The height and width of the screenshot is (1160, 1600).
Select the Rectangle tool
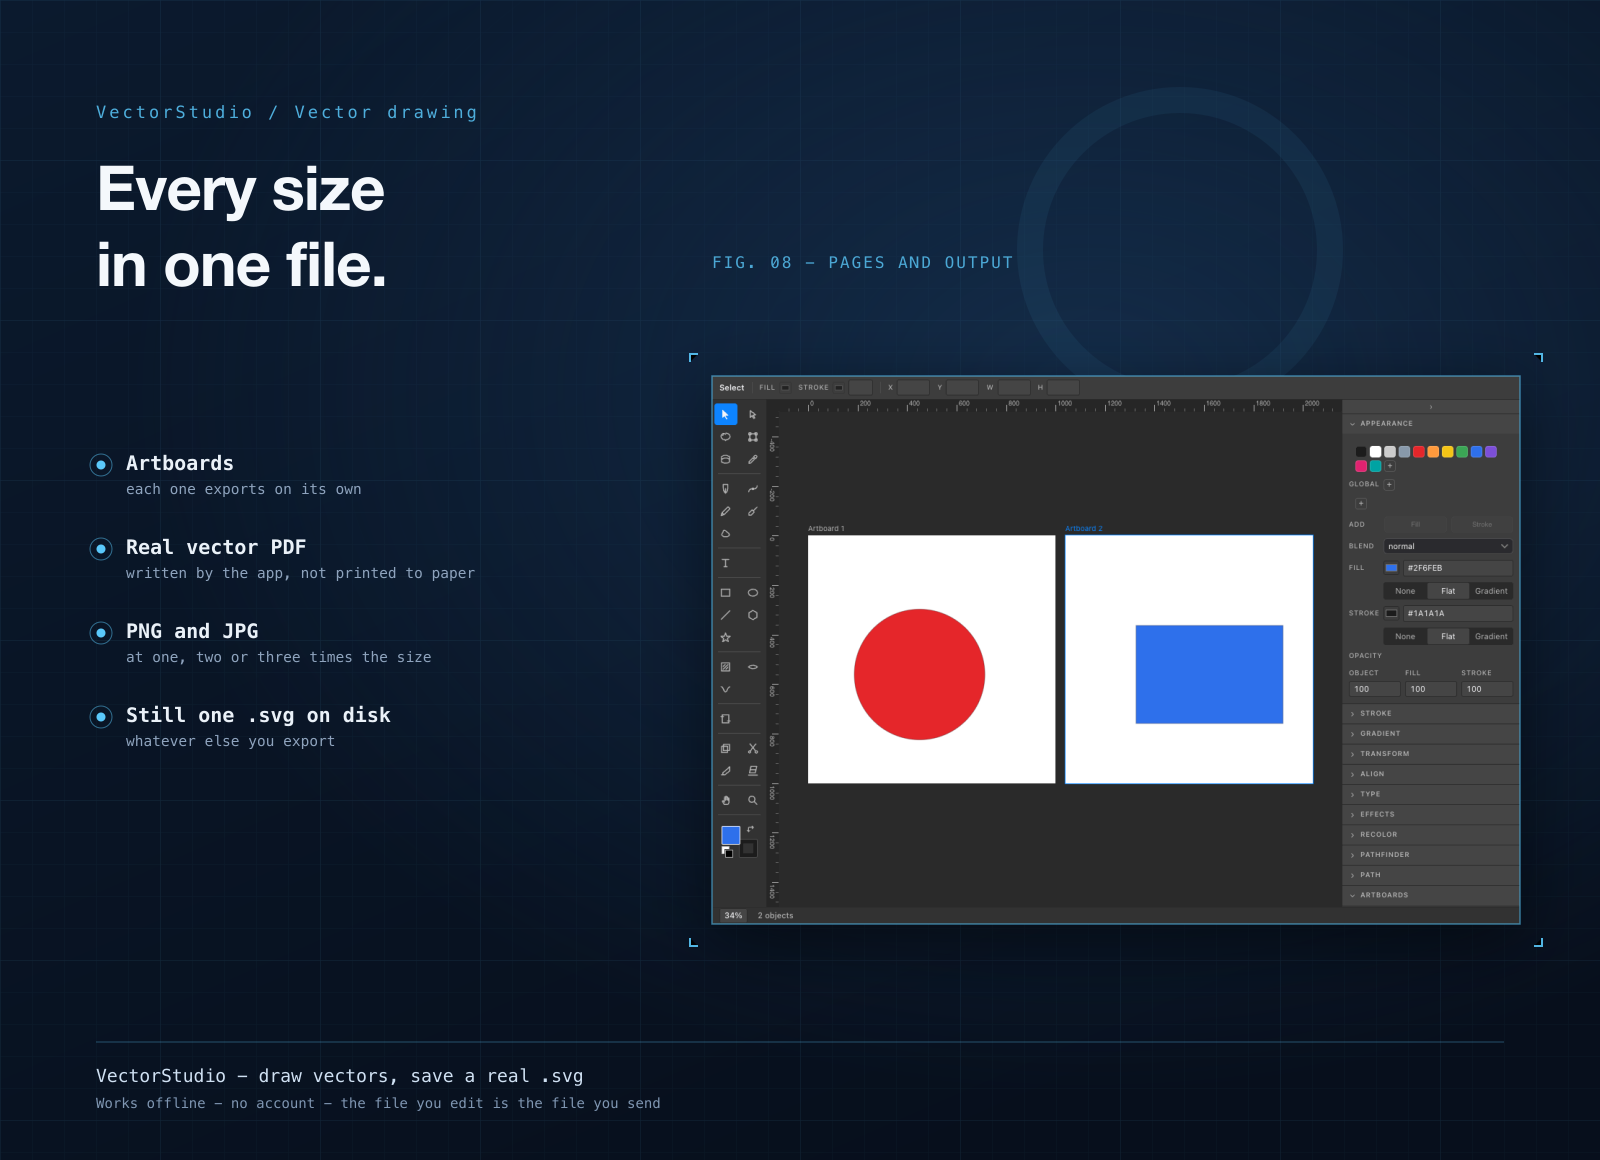pos(725,592)
